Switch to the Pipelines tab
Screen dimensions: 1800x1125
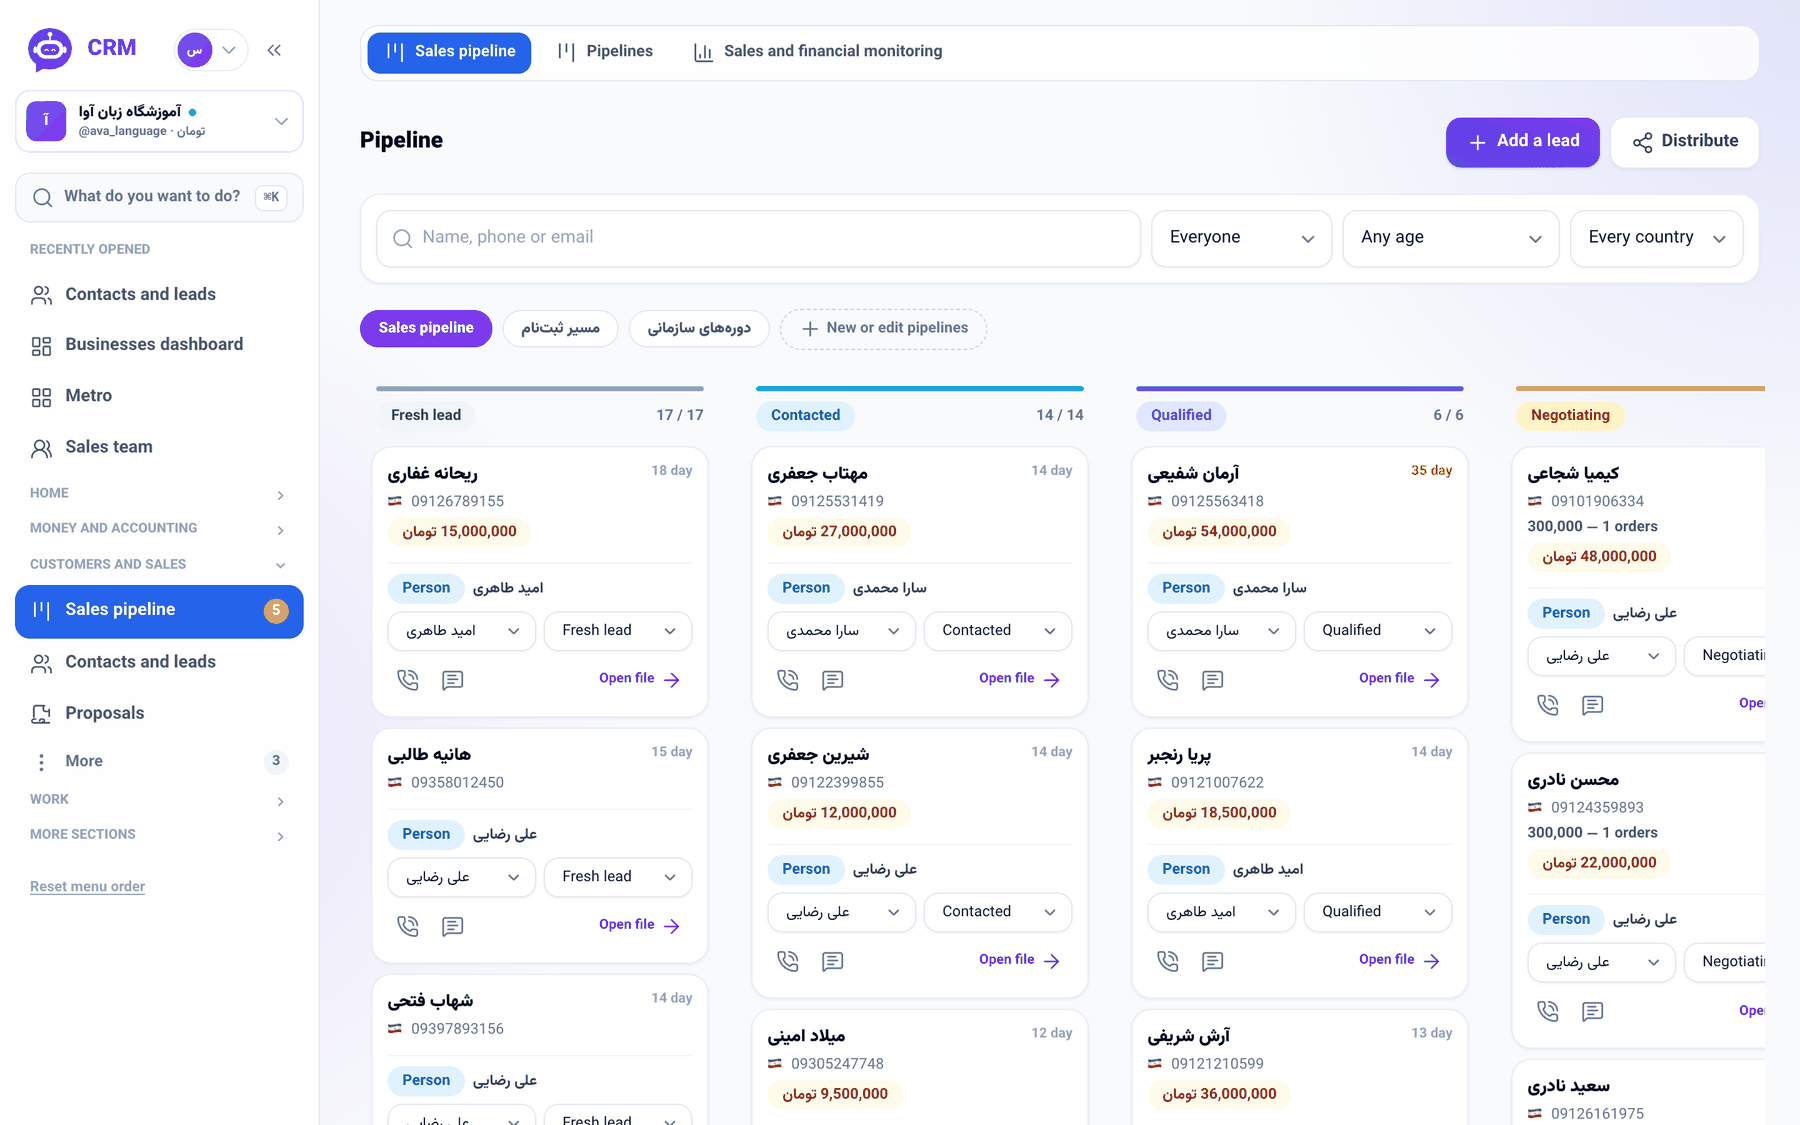pyautogui.click(x=605, y=52)
